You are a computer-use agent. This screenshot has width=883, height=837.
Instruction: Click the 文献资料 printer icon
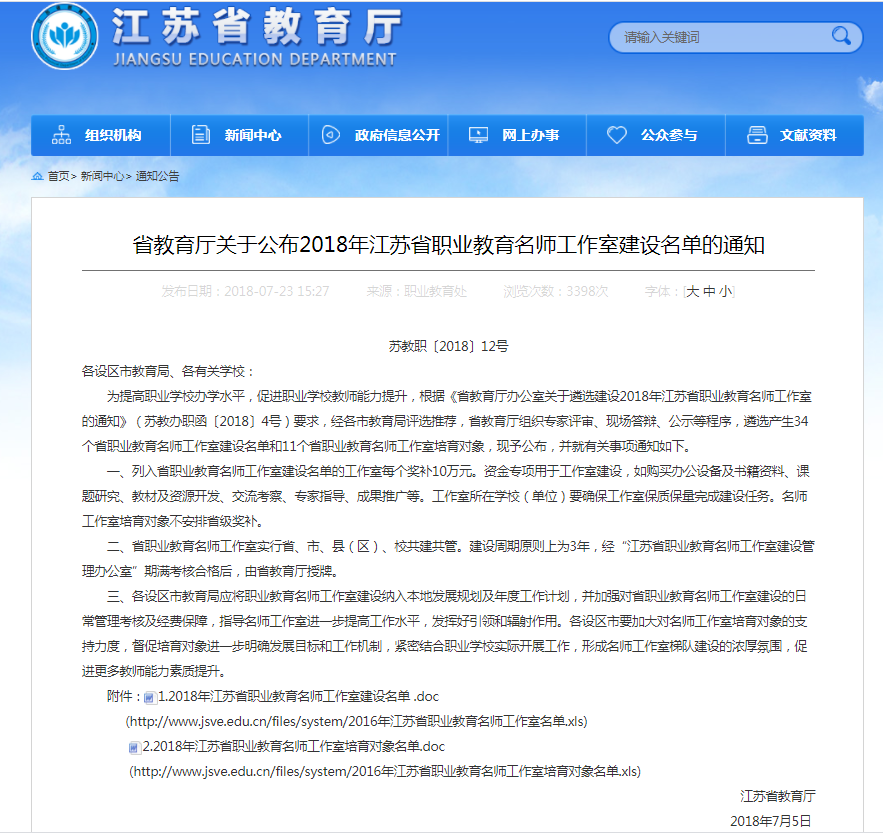point(757,135)
